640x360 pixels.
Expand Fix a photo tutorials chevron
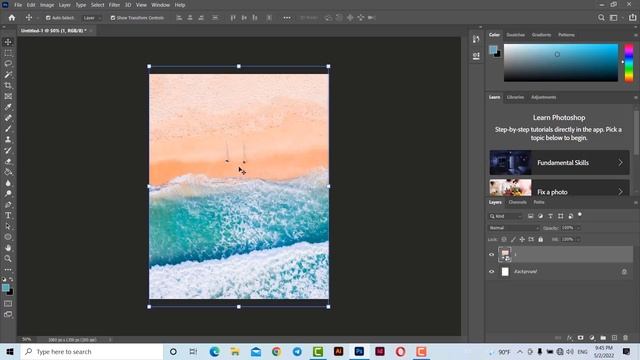pos(620,191)
